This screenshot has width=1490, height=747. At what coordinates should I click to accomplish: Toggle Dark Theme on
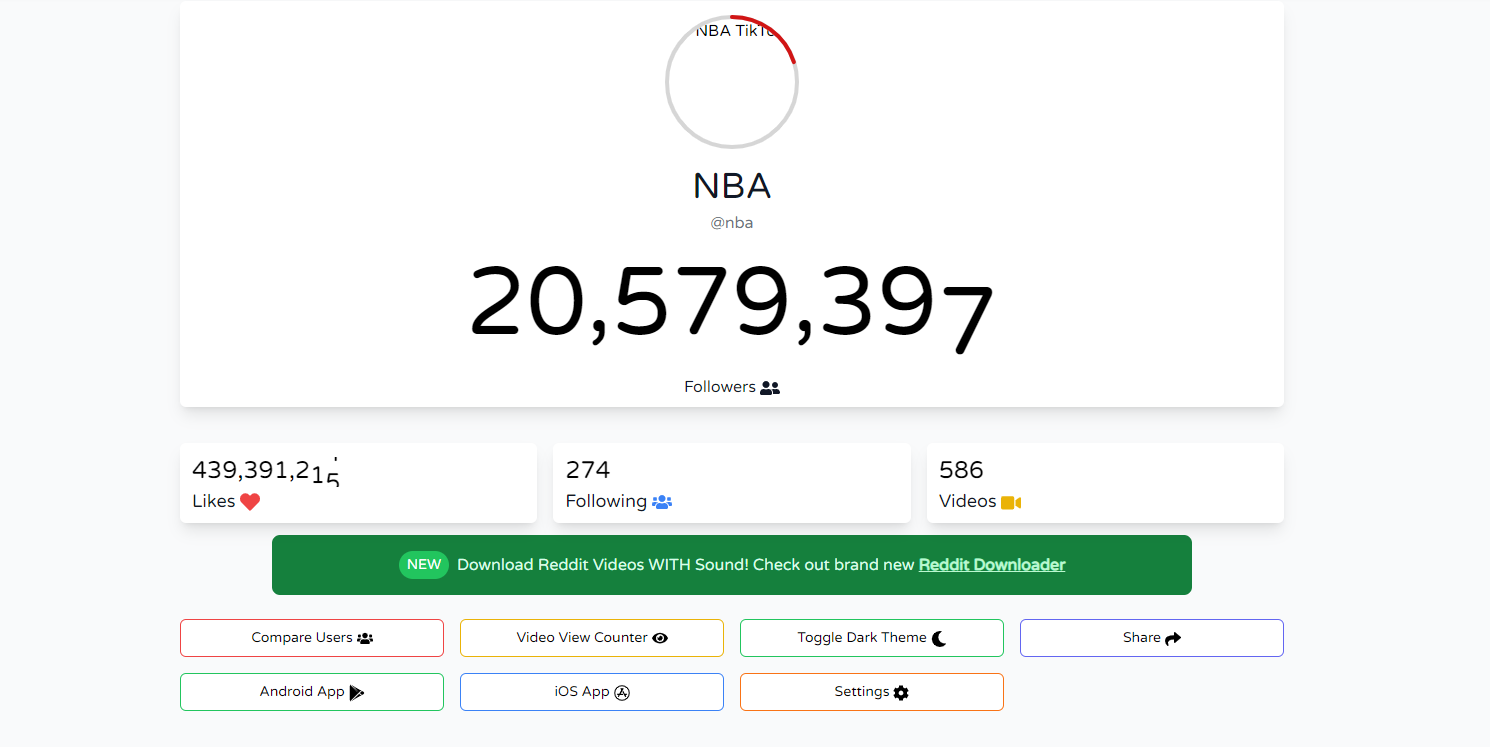pyautogui.click(x=871, y=638)
